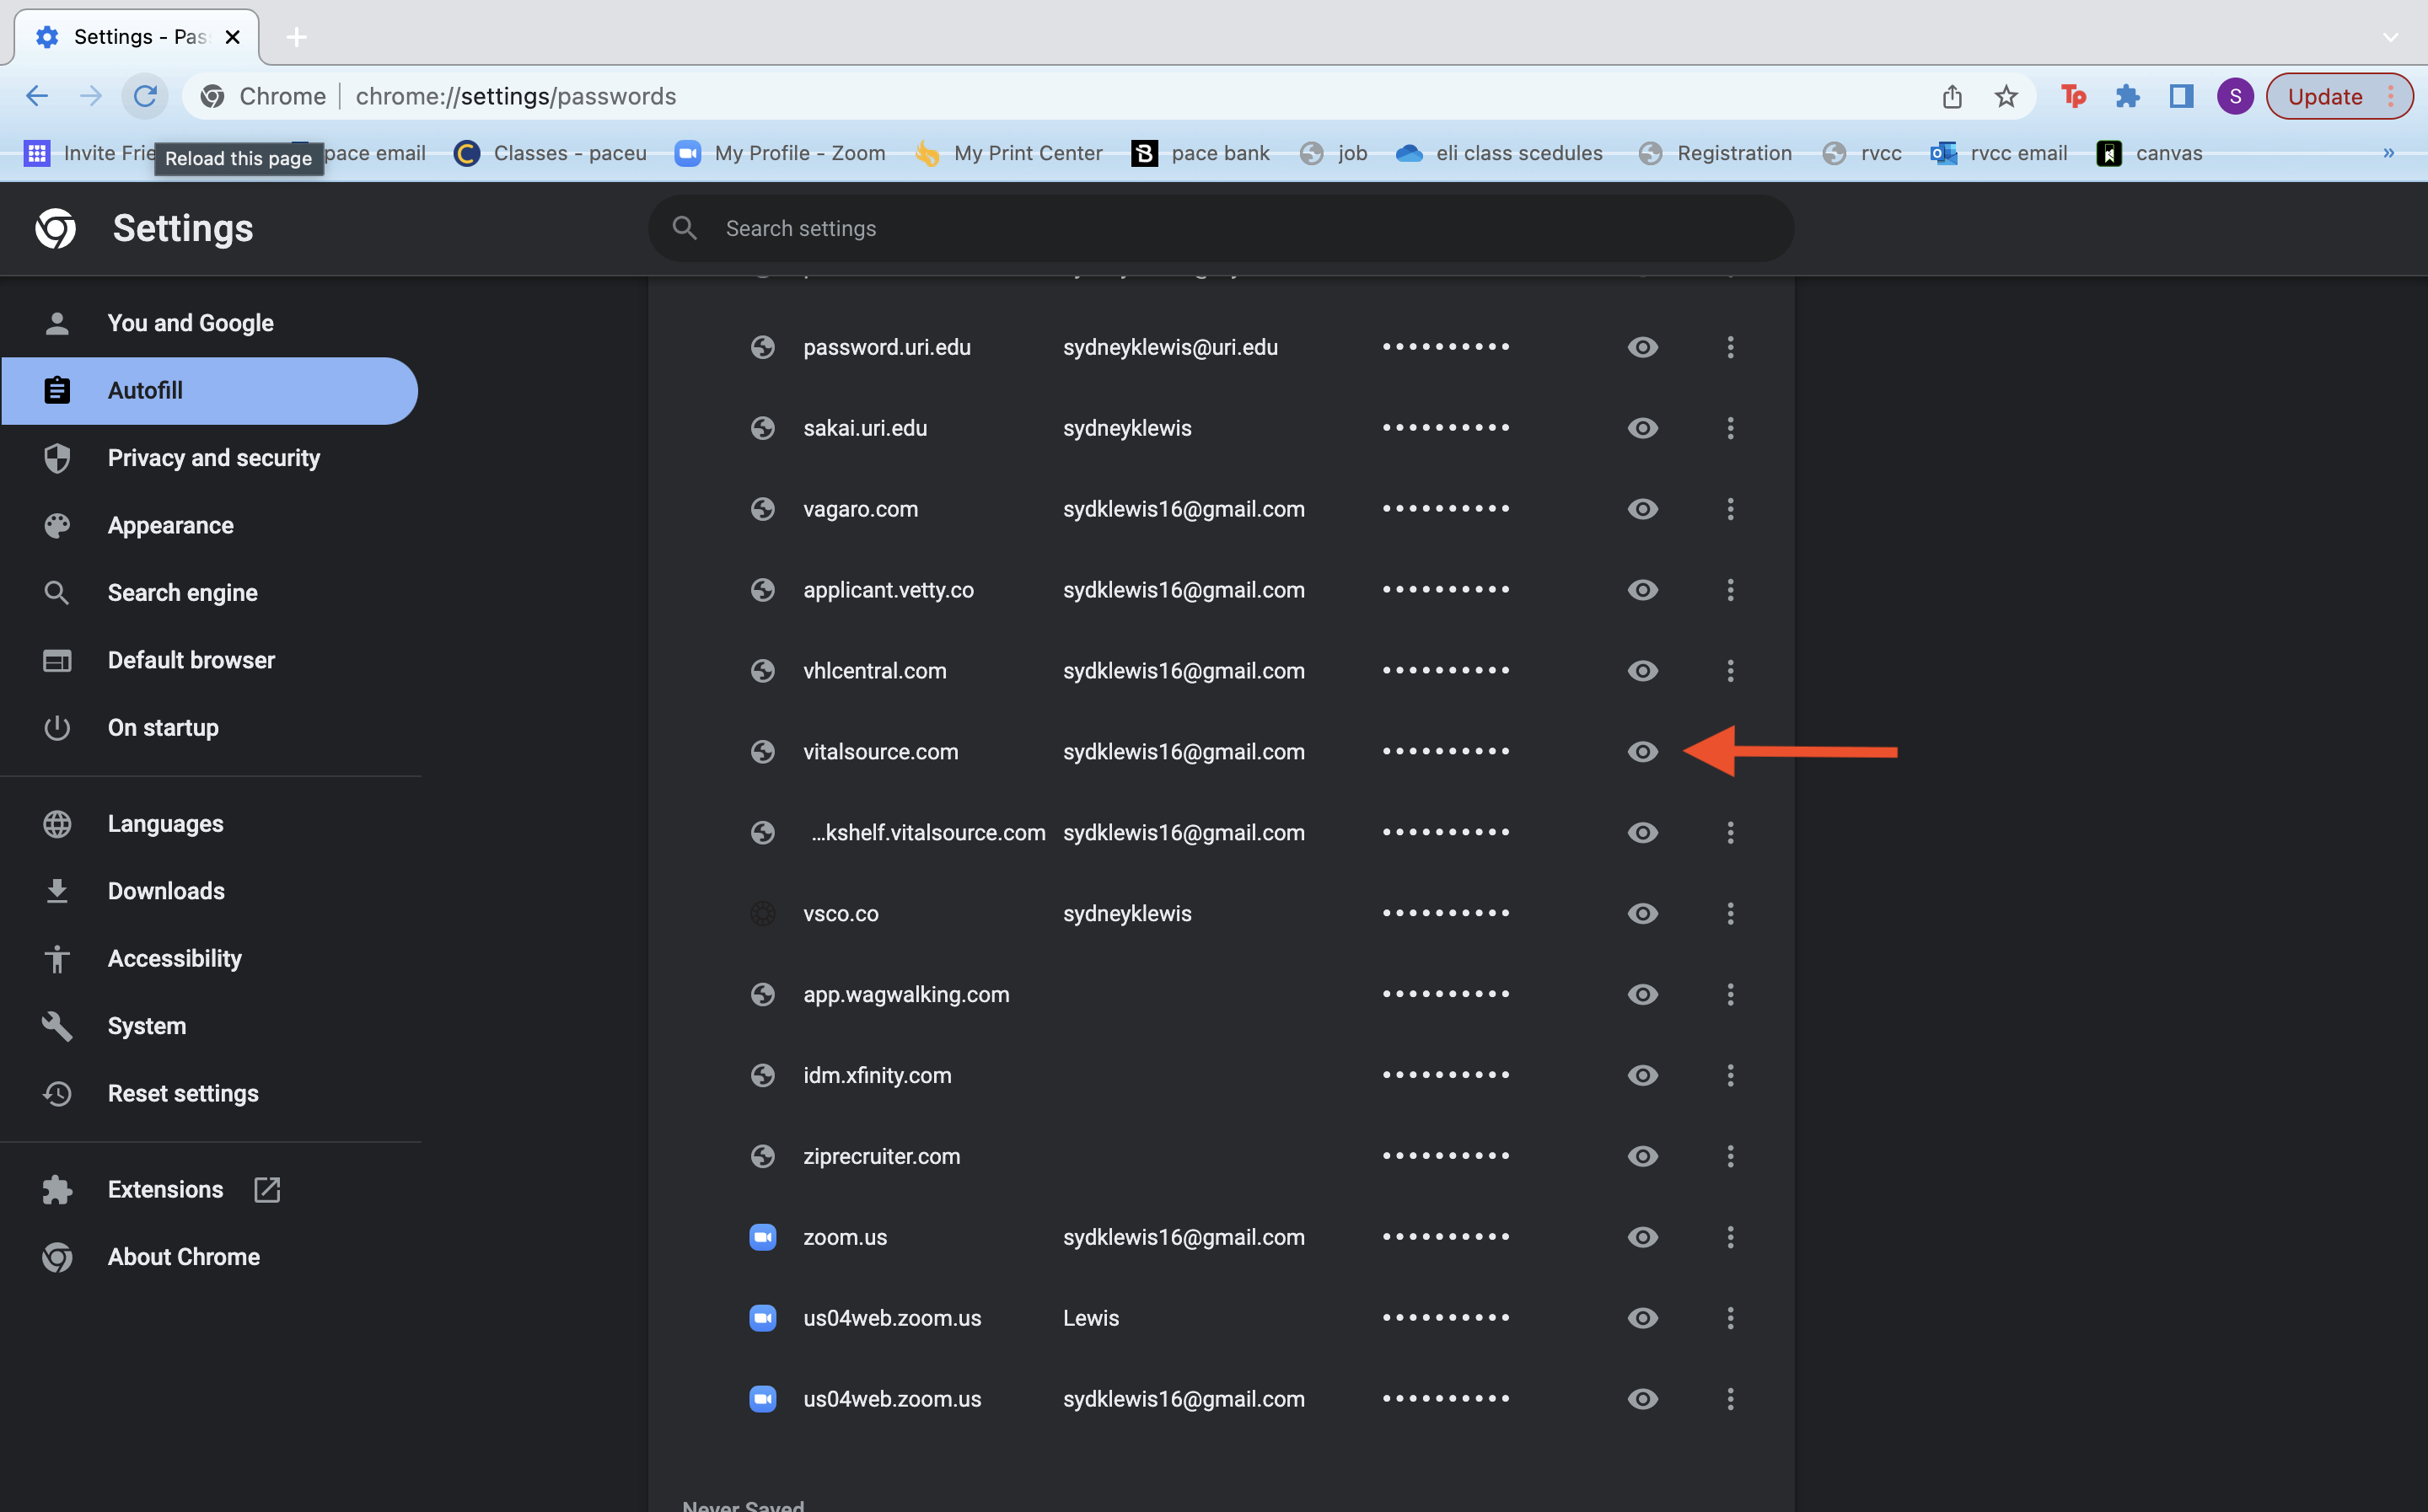
Task: Expand hidden bookmarks with the double chevron
Action: click(2388, 153)
